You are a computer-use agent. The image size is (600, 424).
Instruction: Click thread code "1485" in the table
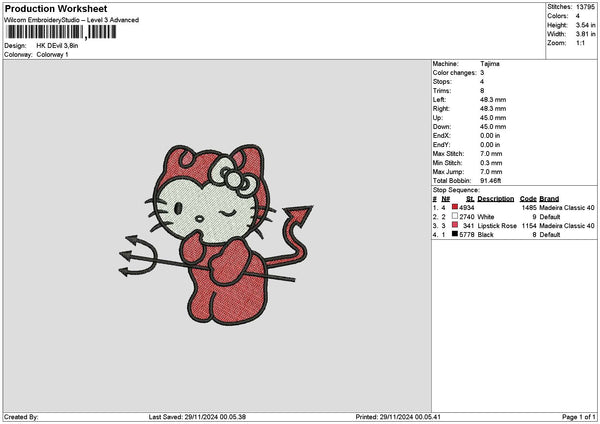point(529,208)
